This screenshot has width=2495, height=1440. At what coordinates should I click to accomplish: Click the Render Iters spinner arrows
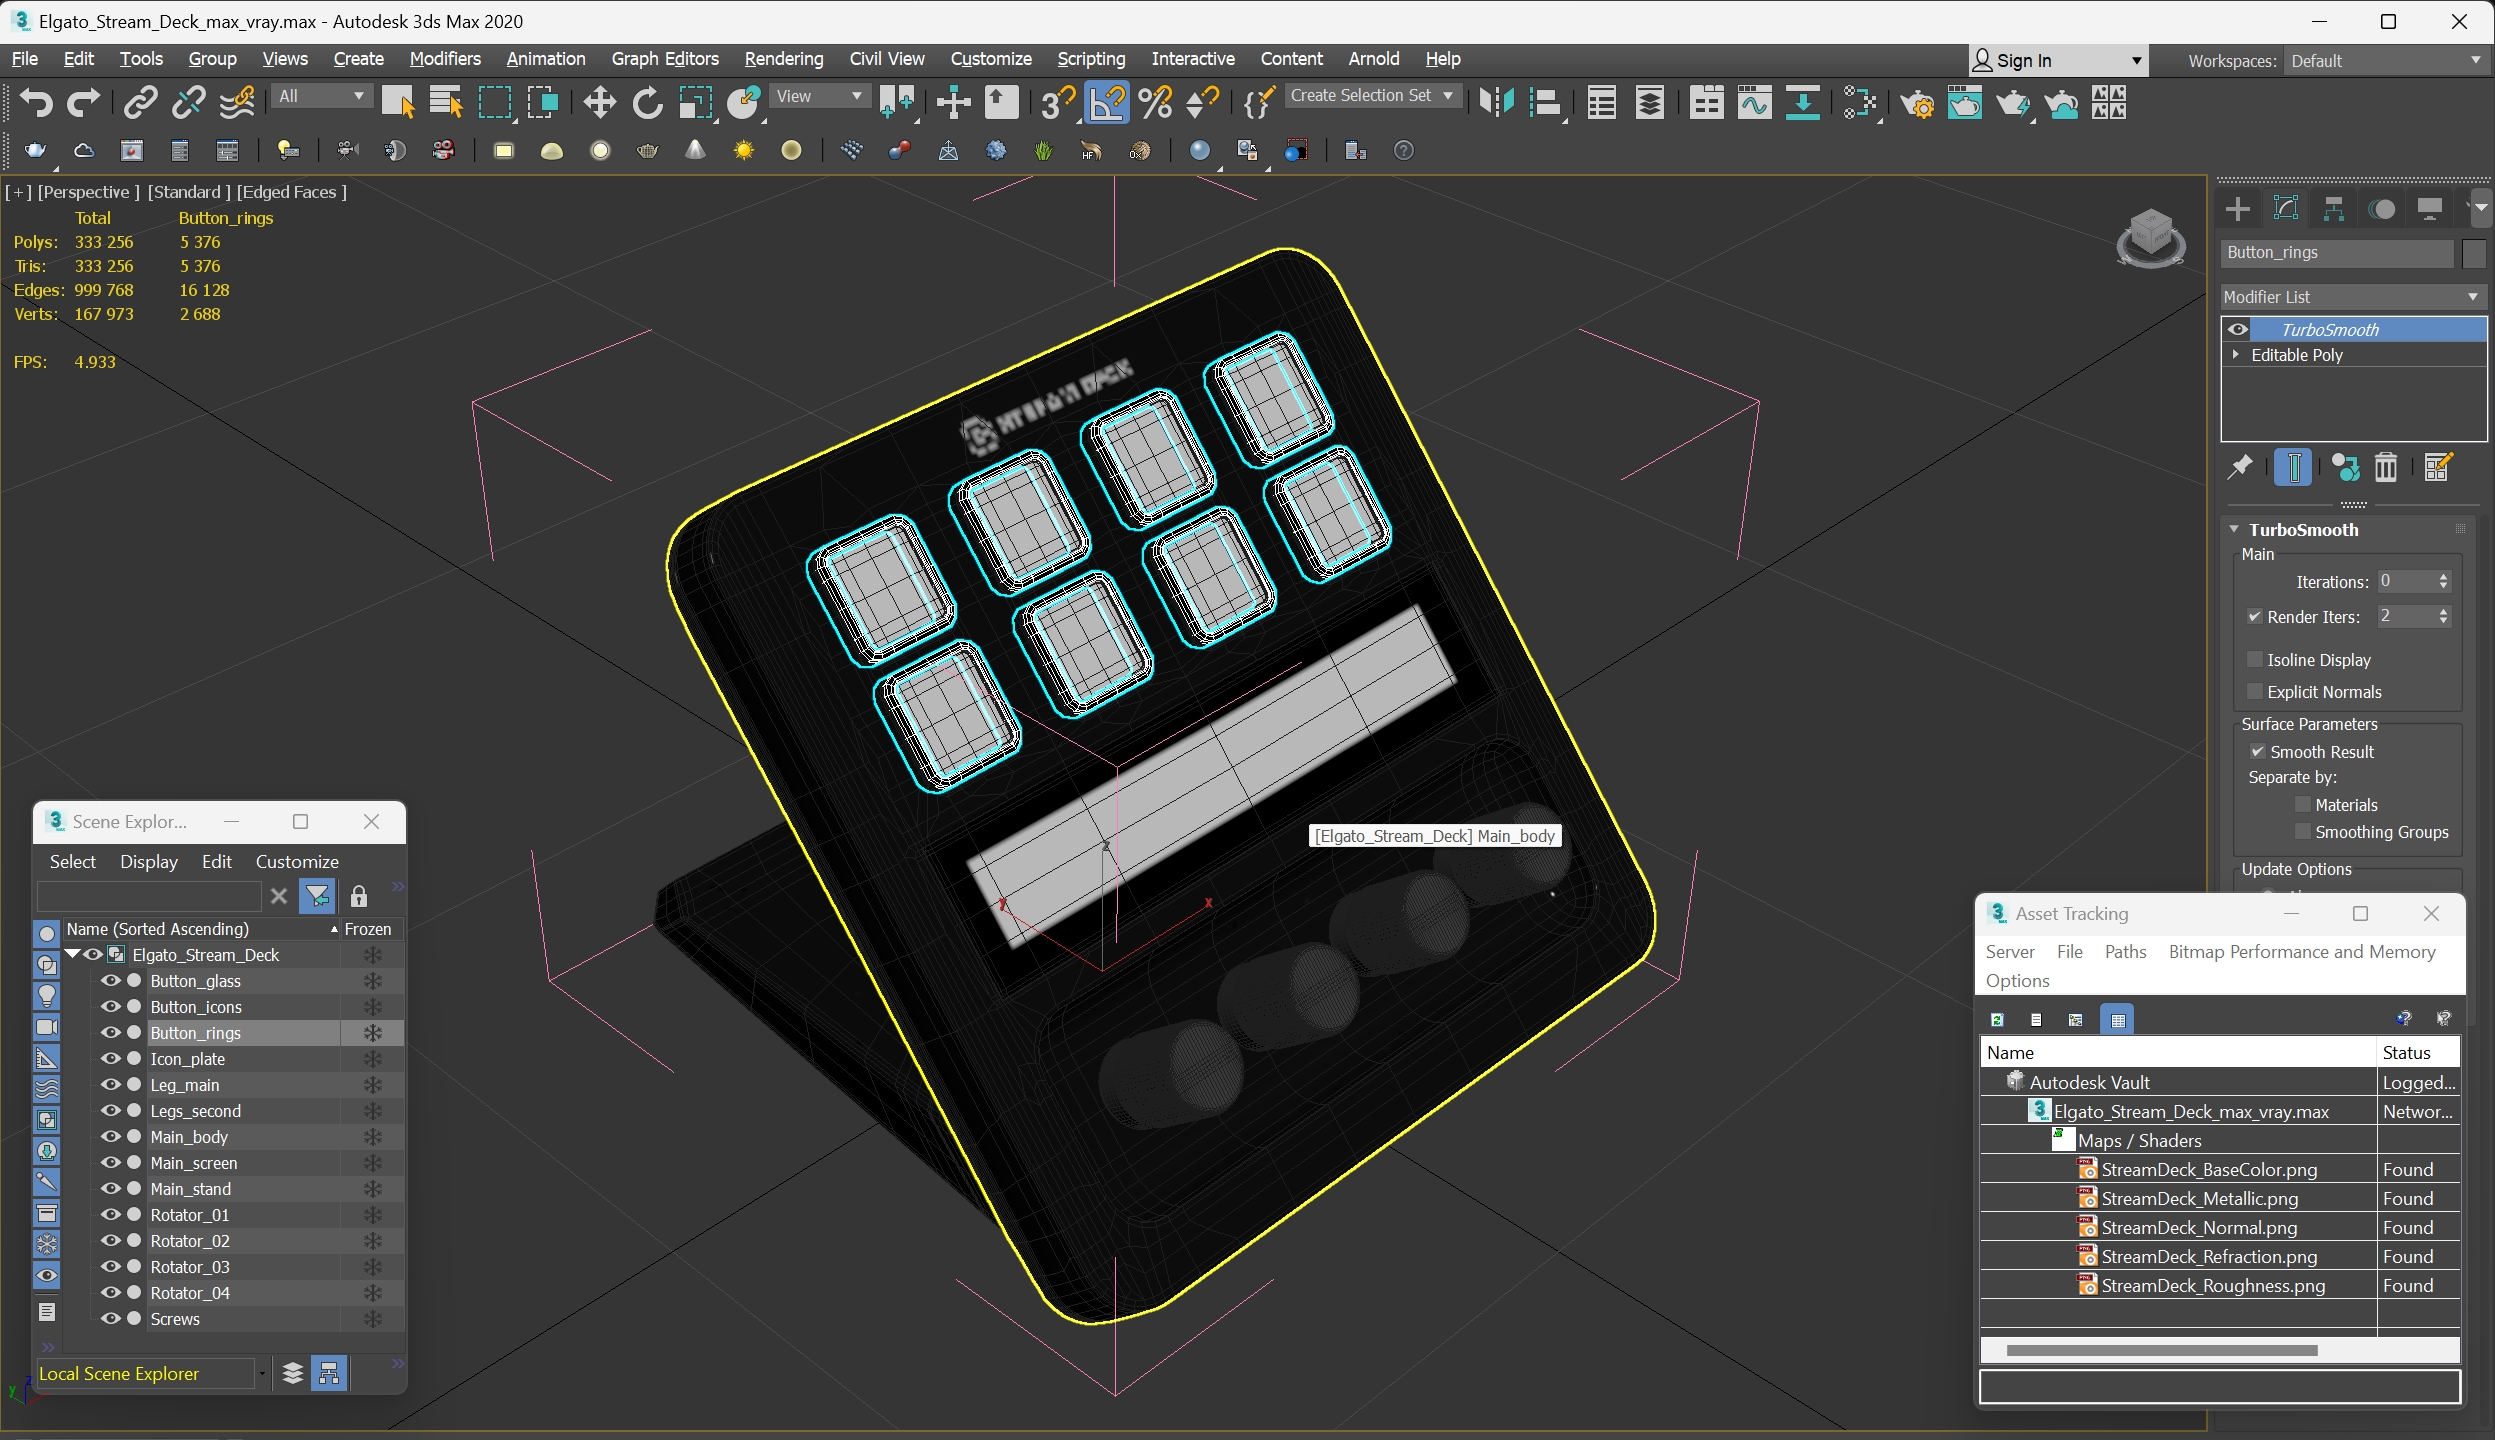pyautogui.click(x=2443, y=616)
